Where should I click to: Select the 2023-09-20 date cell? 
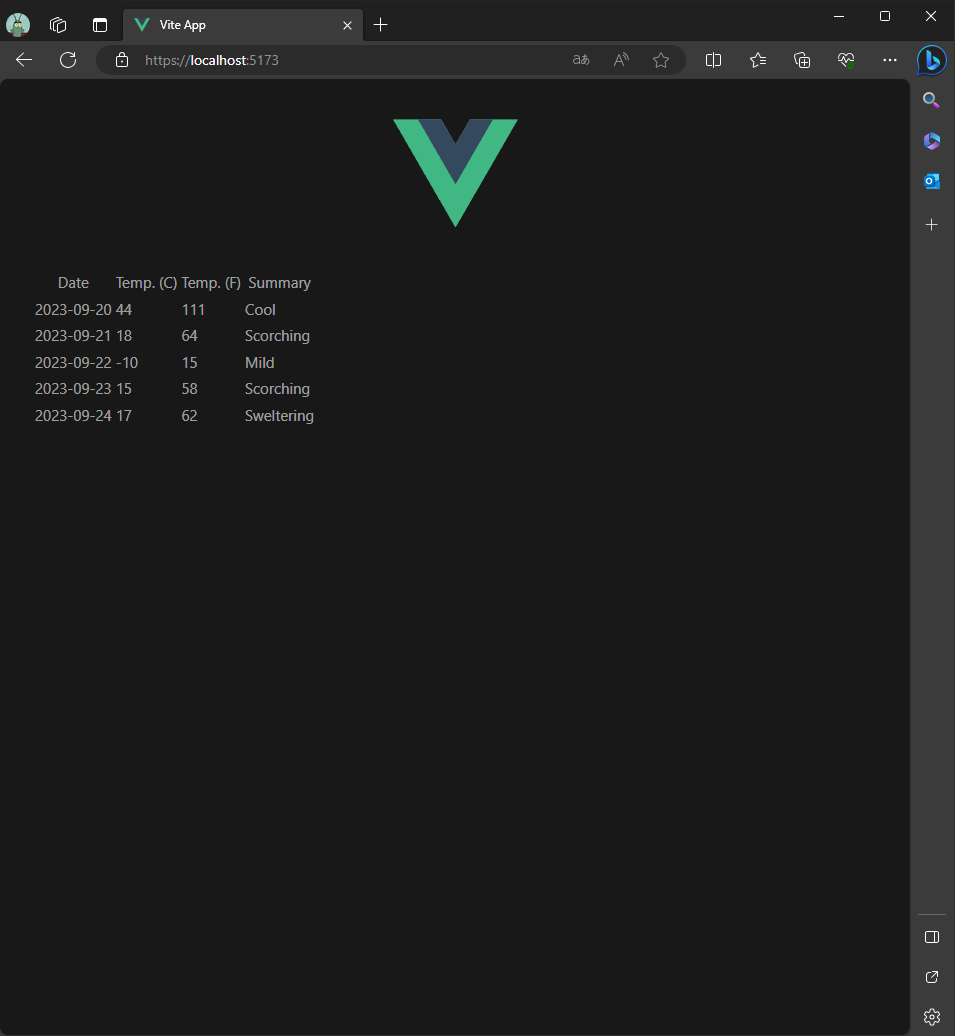click(73, 310)
